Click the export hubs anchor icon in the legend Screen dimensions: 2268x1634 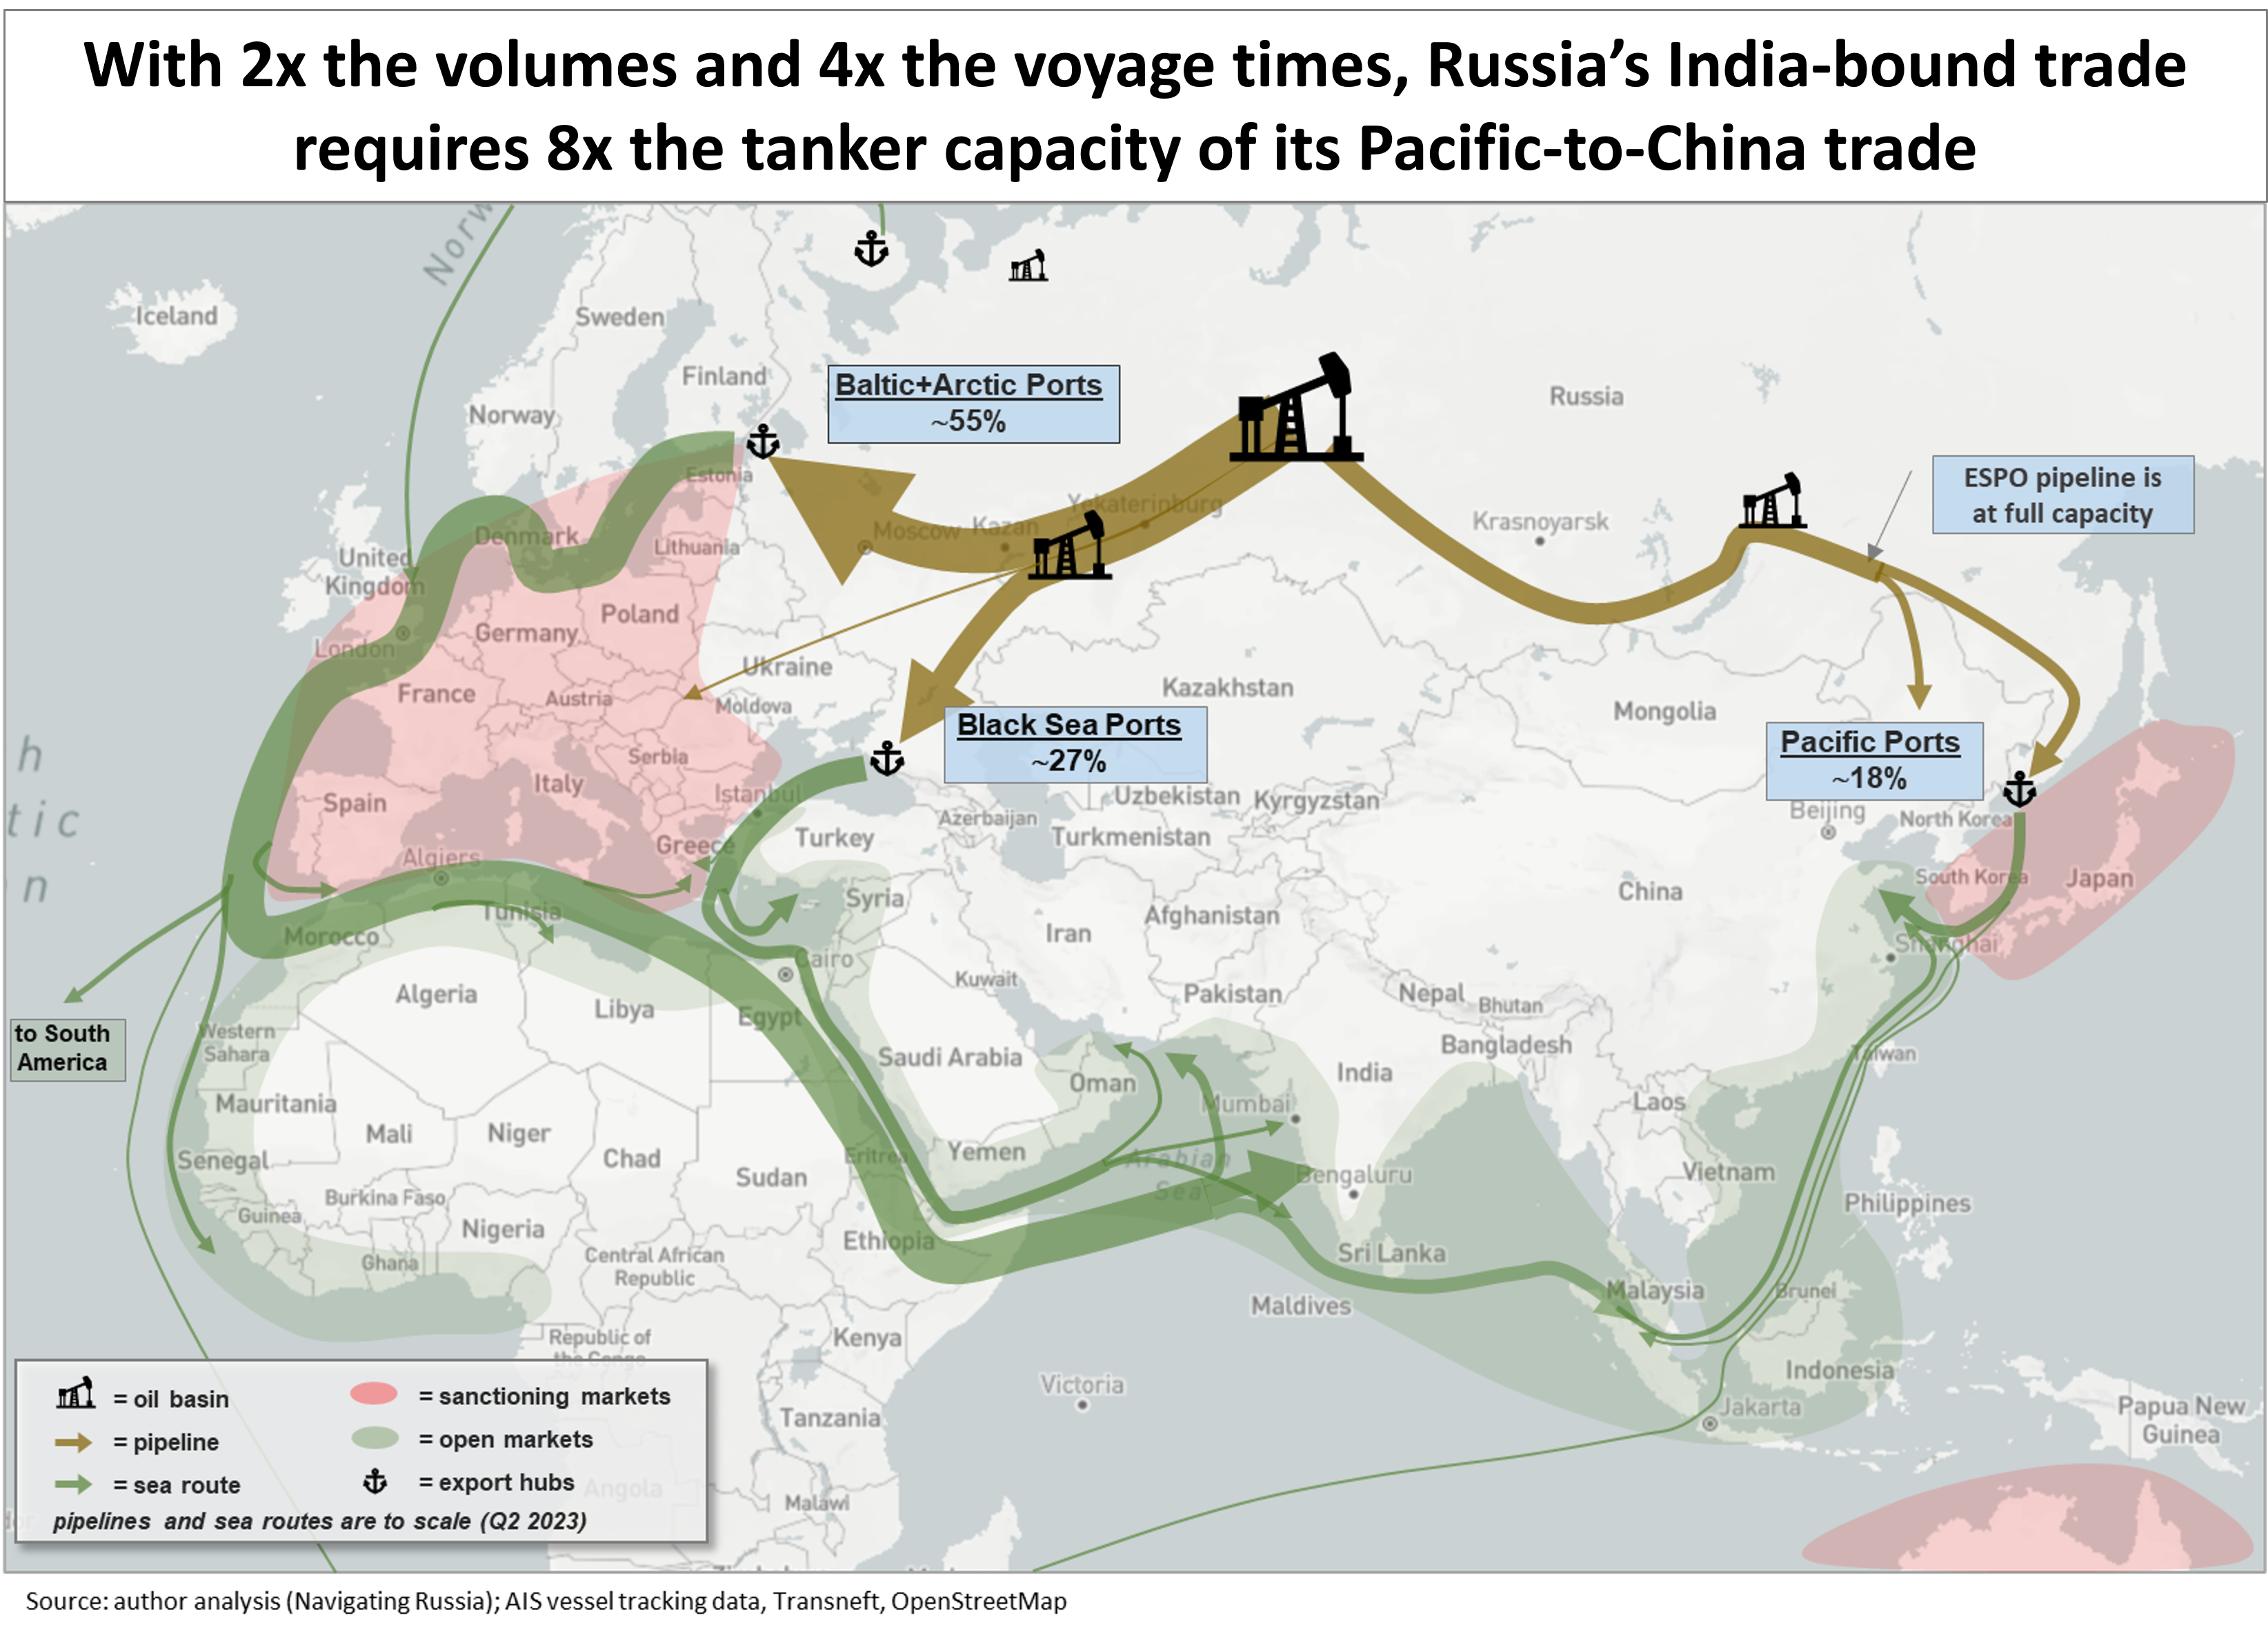375,1481
